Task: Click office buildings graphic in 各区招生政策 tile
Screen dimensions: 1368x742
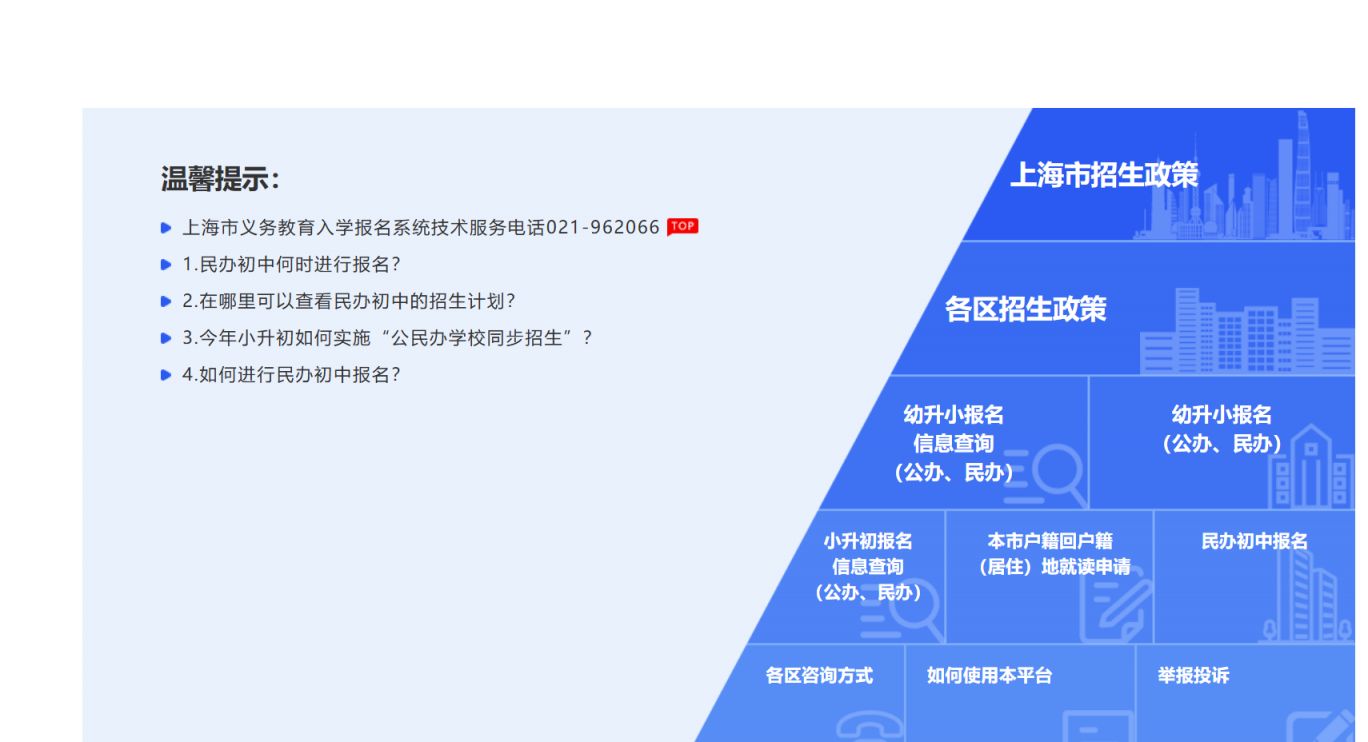Action: pyautogui.click(x=1247, y=331)
